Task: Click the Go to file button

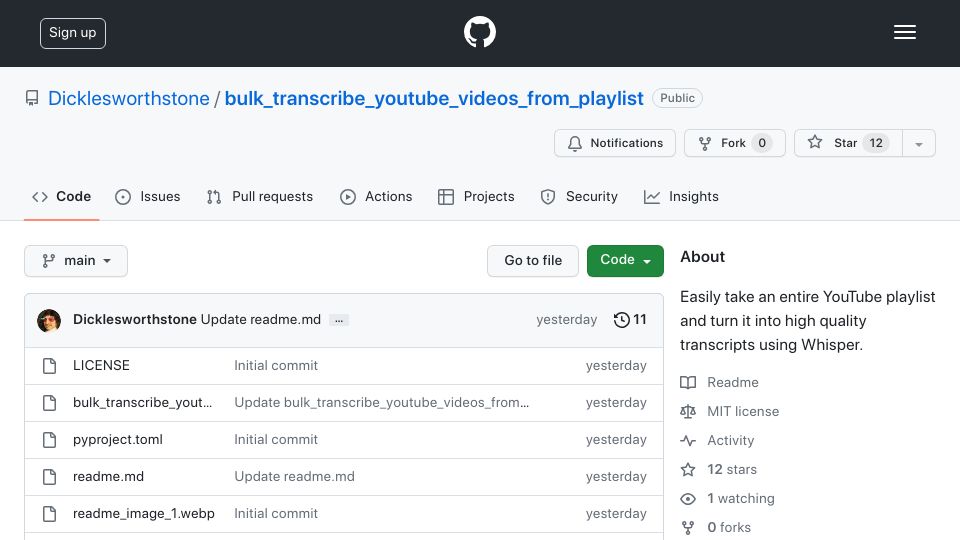Action: click(x=533, y=261)
